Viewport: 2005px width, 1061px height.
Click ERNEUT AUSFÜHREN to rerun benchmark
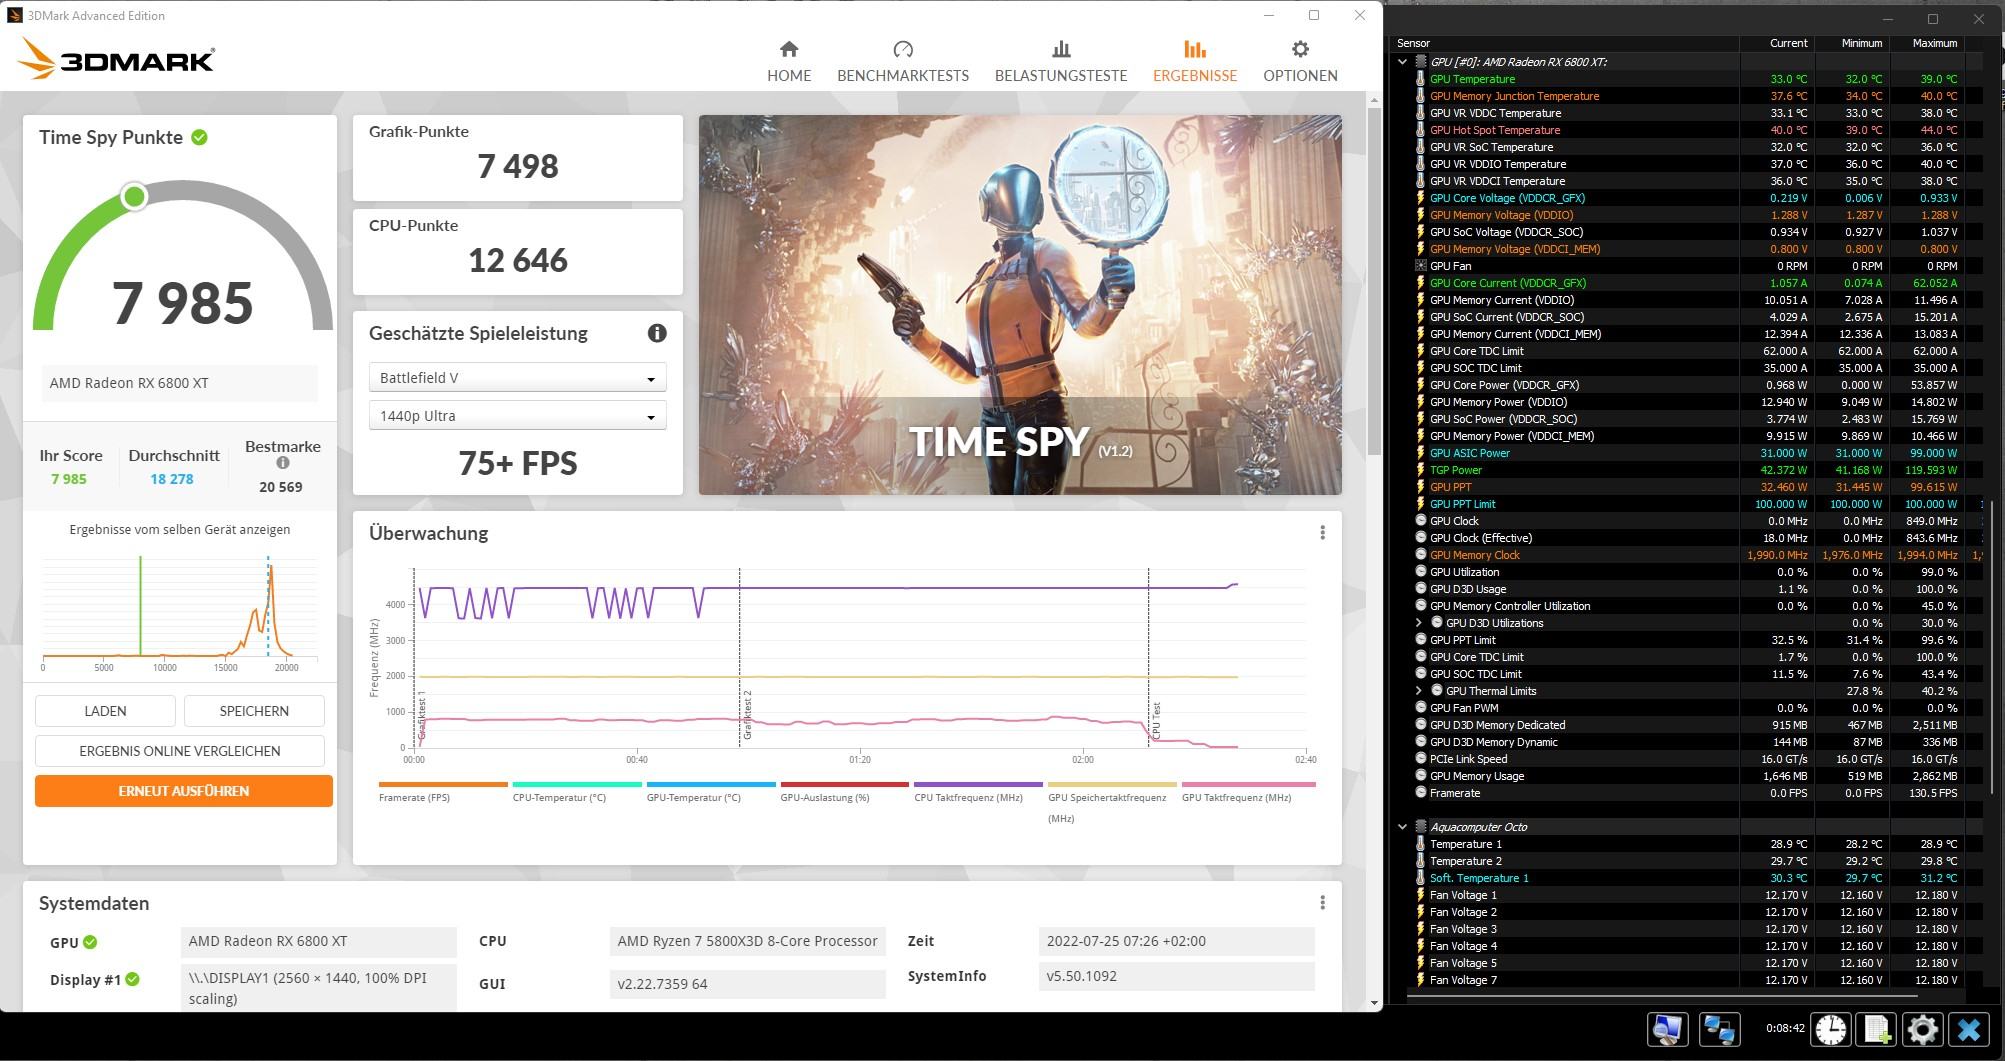coord(184,791)
